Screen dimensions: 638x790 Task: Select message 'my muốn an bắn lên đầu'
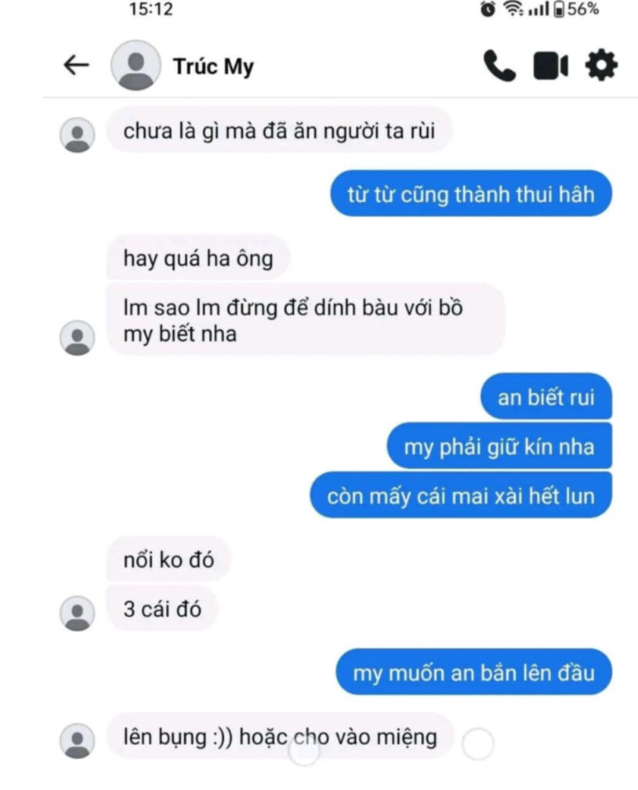click(474, 672)
